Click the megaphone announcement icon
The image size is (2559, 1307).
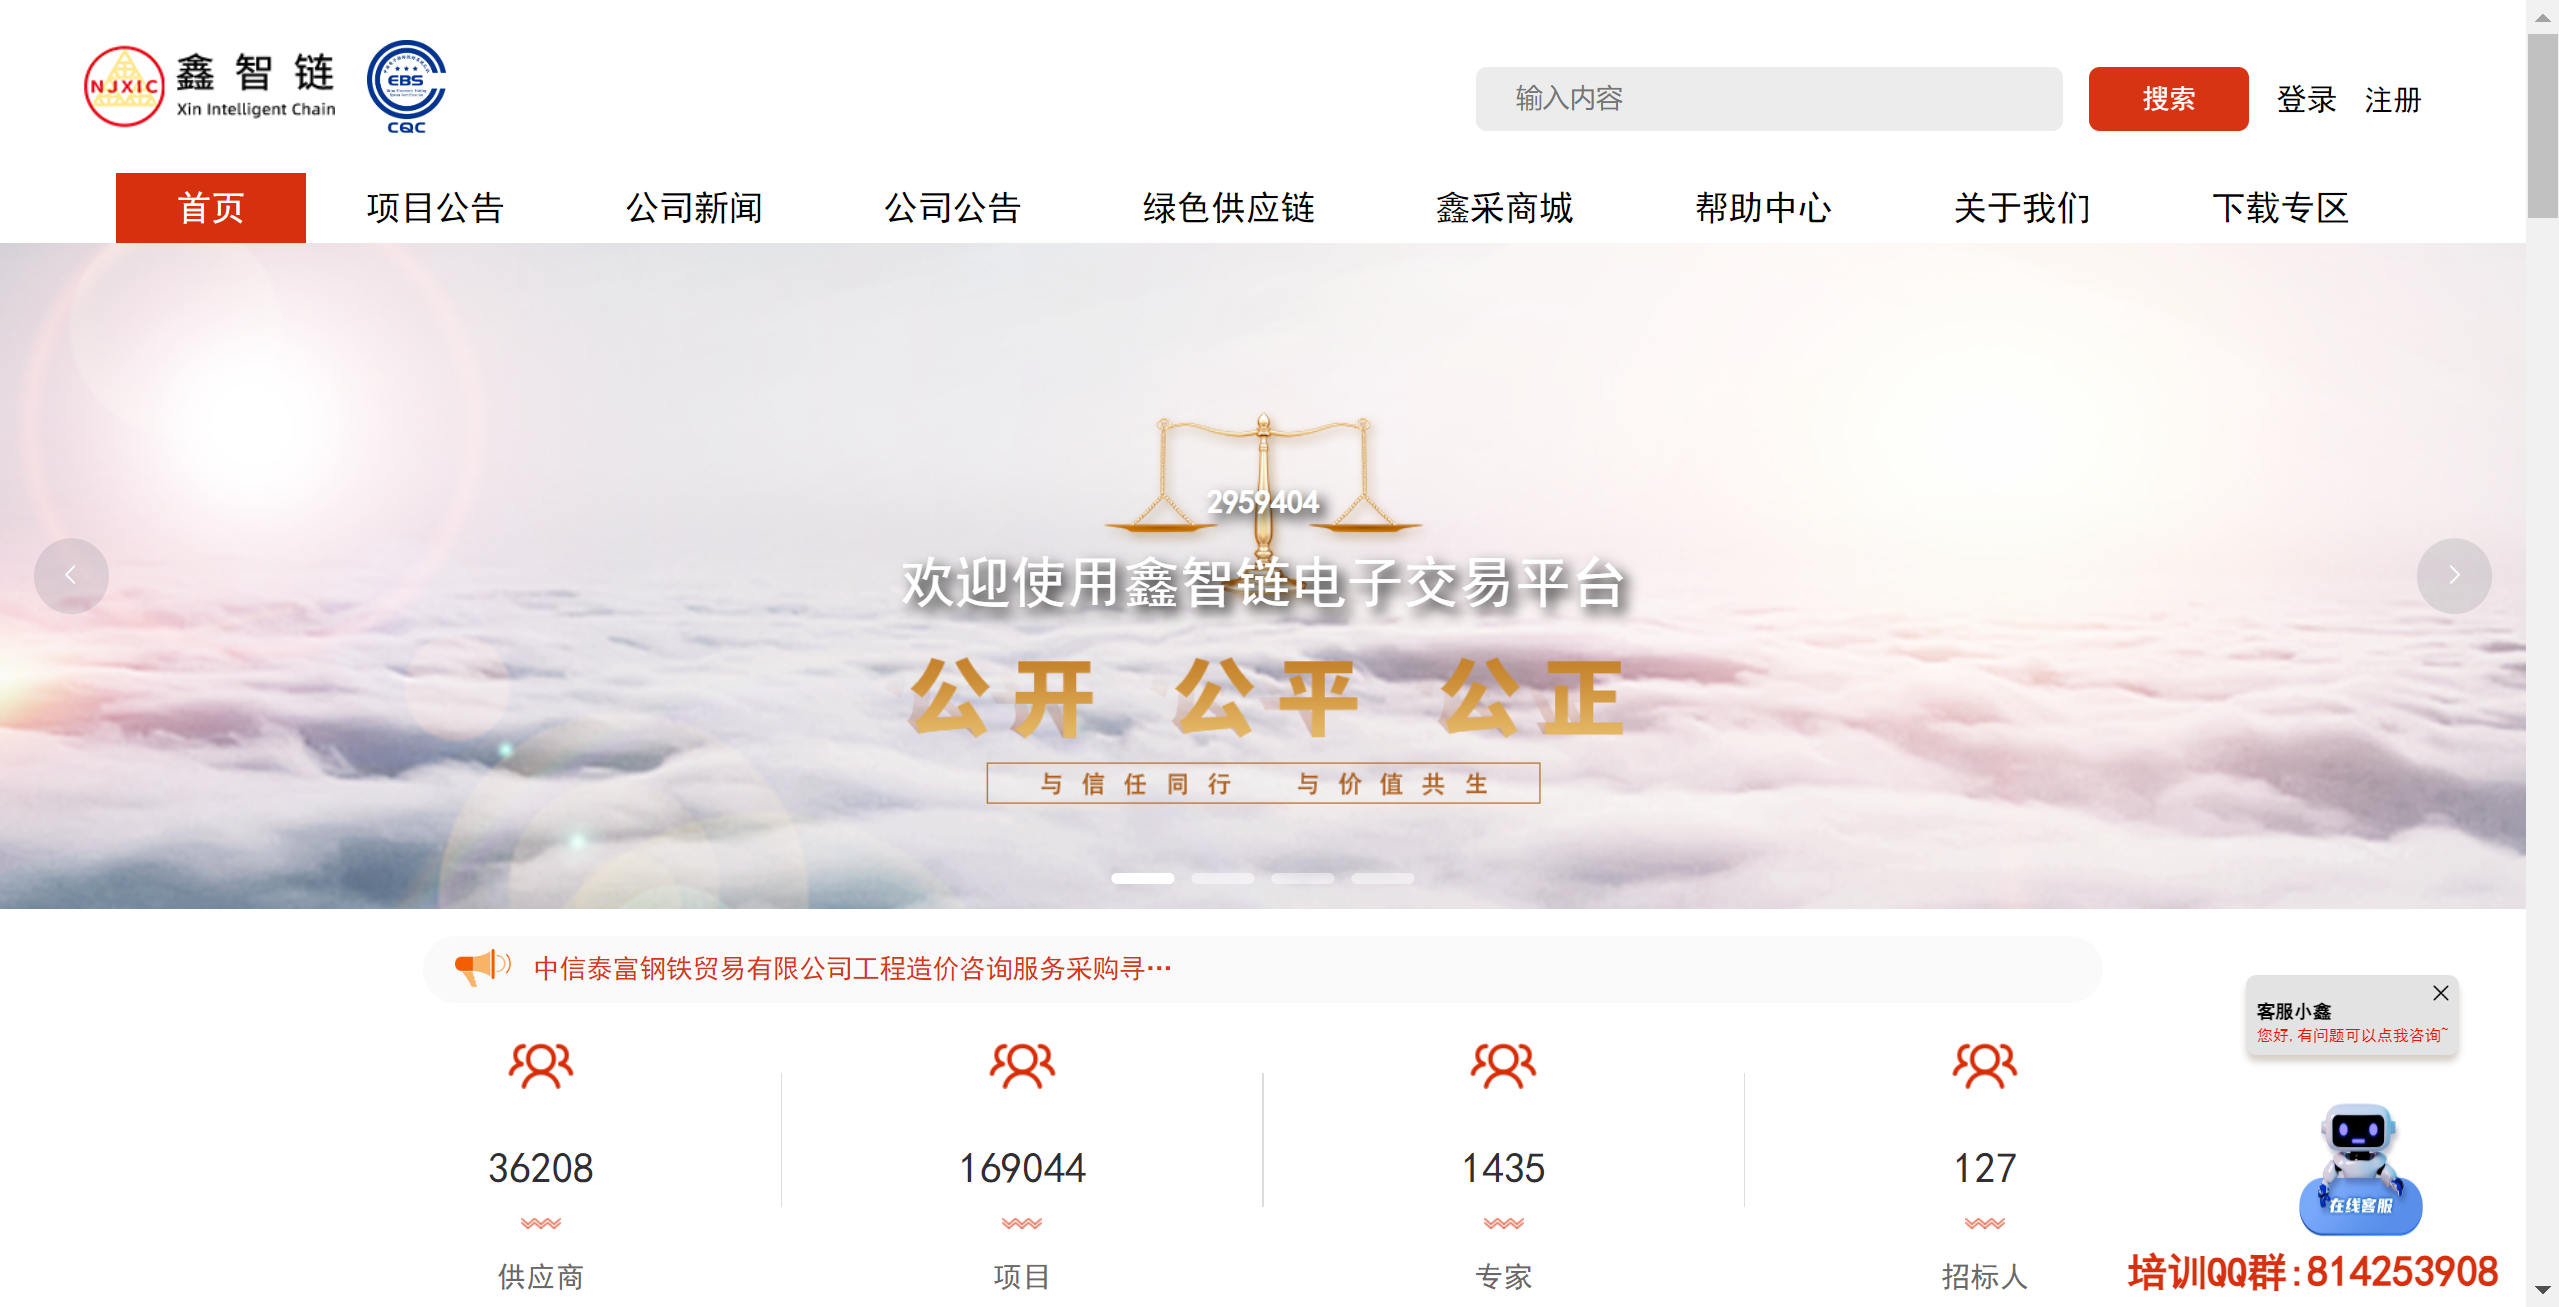482,967
